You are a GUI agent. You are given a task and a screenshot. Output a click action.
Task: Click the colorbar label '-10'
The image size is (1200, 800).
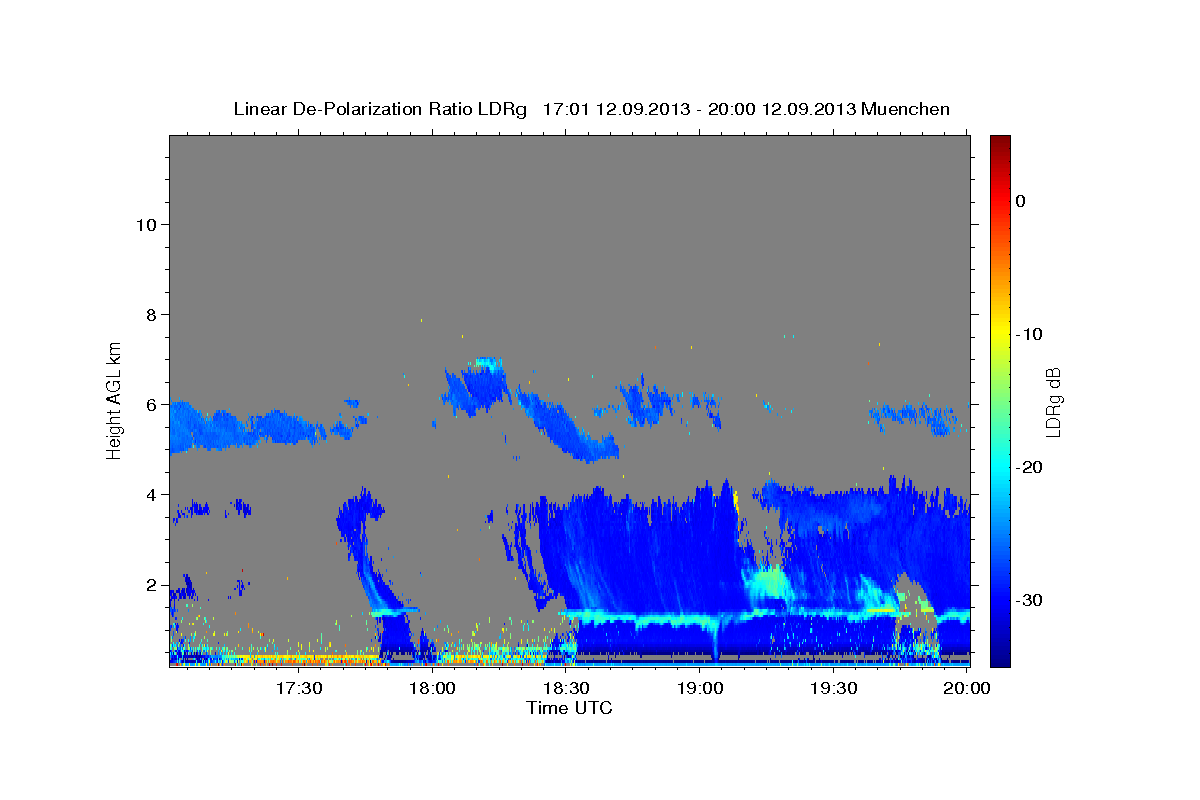[1029, 334]
